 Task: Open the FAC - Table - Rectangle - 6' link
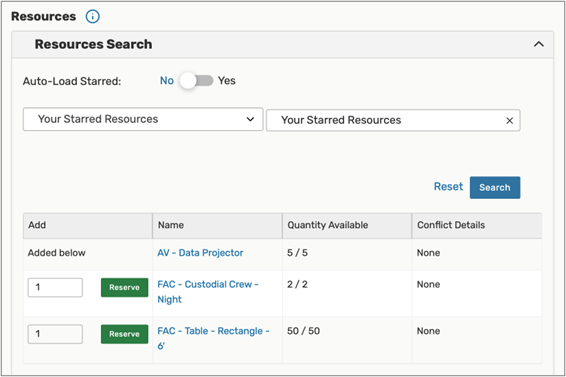(x=213, y=338)
